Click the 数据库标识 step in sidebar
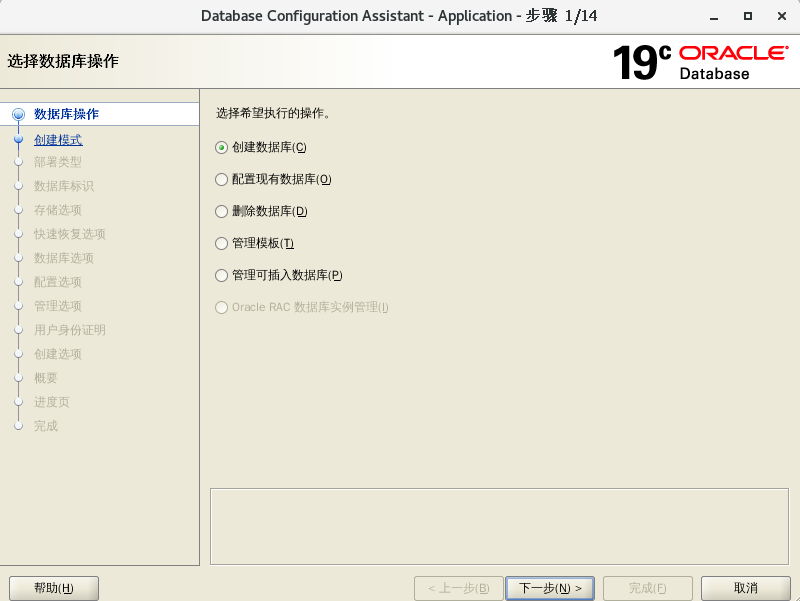This screenshot has height=601, width=800. point(64,186)
